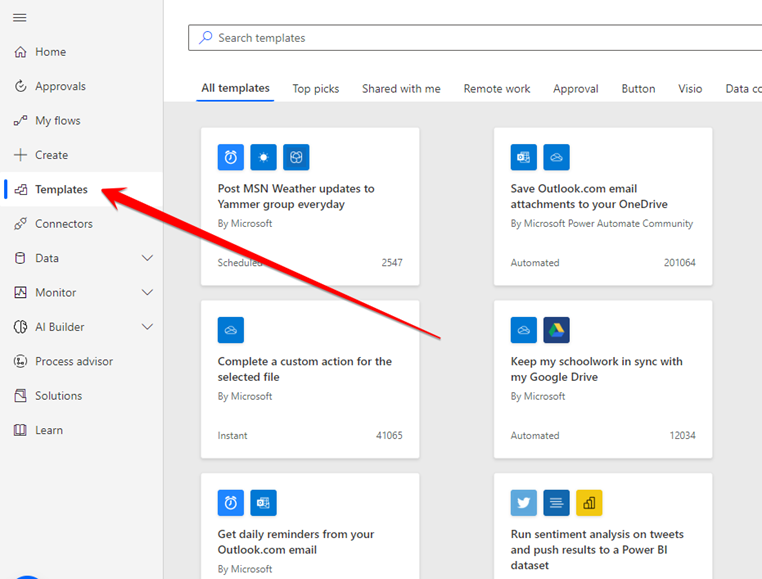762x579 pixels.
Task: Open the Shared with me tab
Action: coord(401,89)
